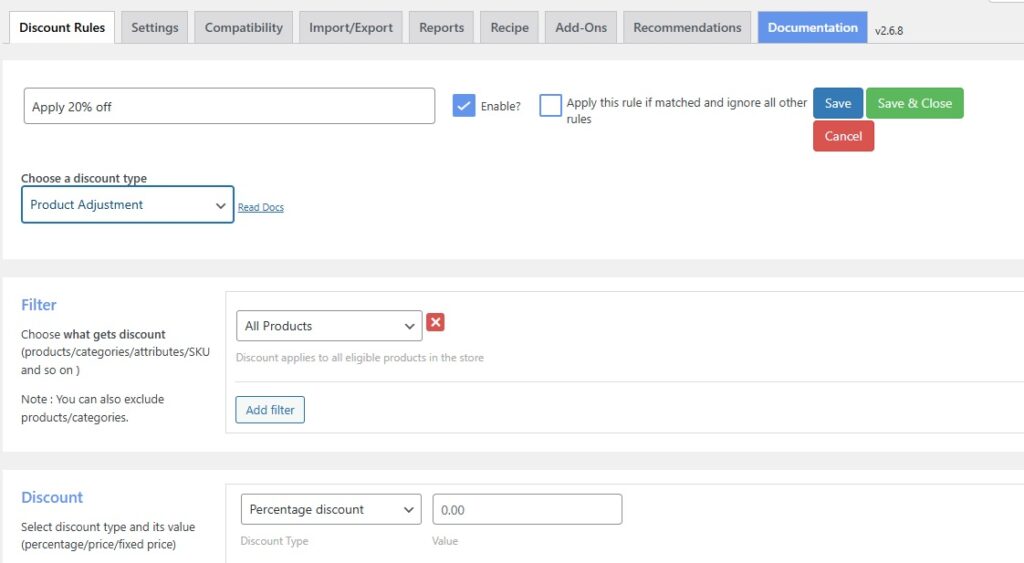Open the Product Adjustment discount type dropdown
Image resolution: width=1024 pixels, height=563 pixels.
point(127,205)
